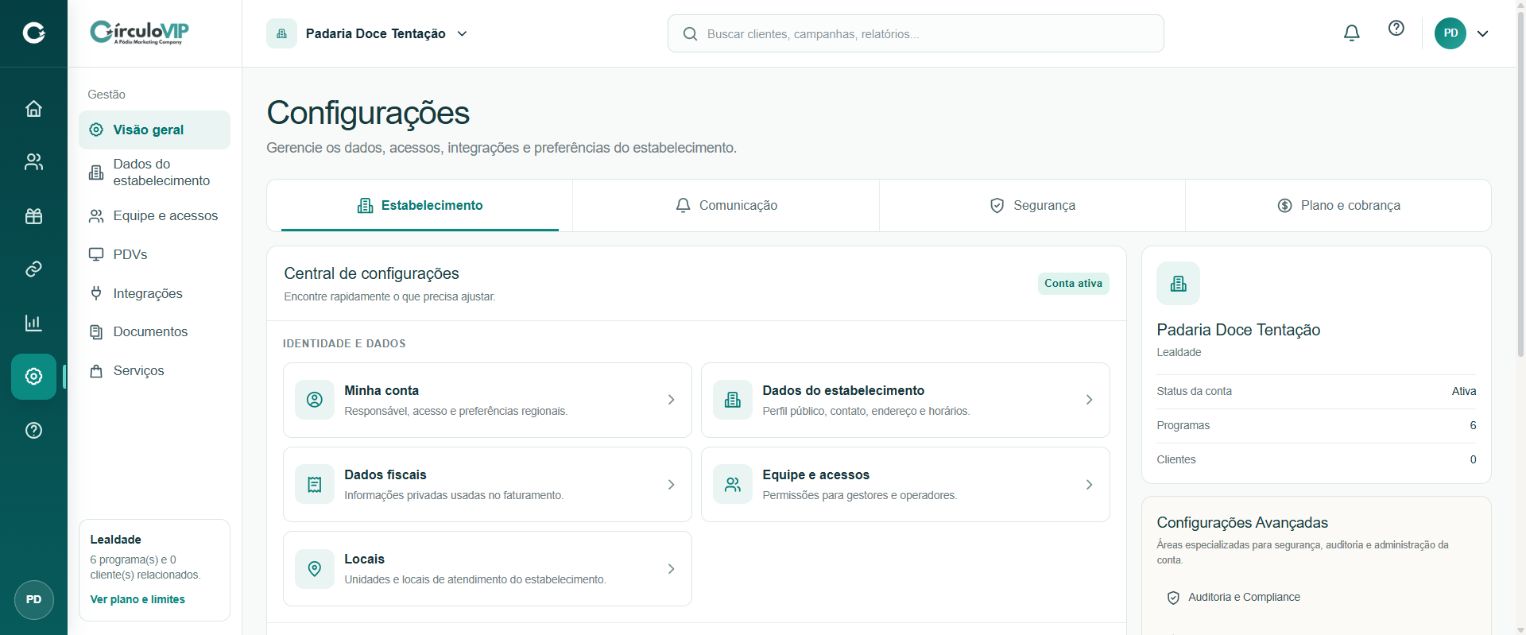Click the PDVs monitor icon in sidebar

[96, 254]
